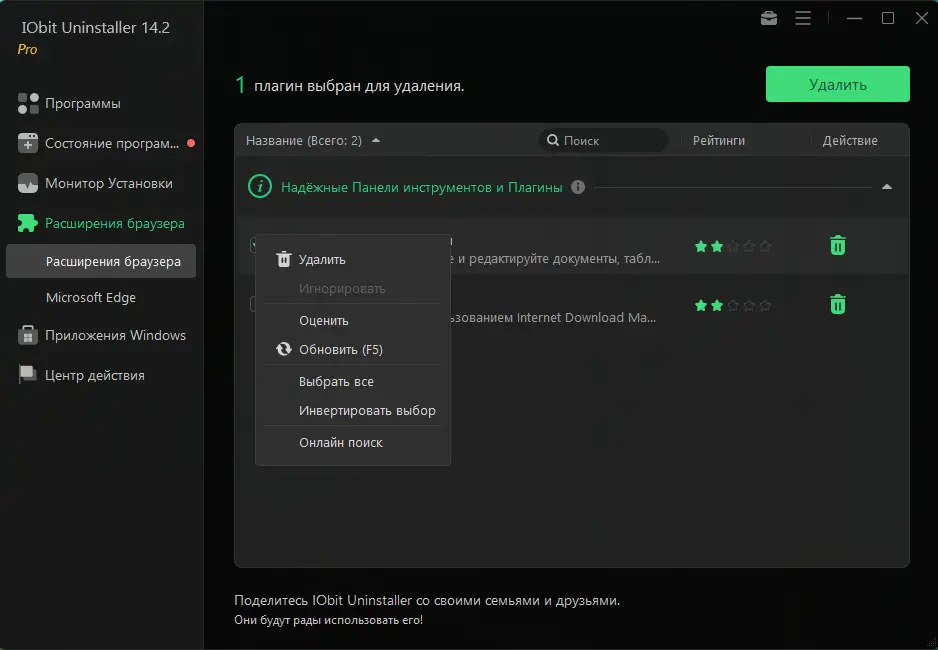Image resolution: width=938 pixels, height=650 pixels.
Task: Toggle sort arrow next to Название column
Action: (x=376, y=141)
